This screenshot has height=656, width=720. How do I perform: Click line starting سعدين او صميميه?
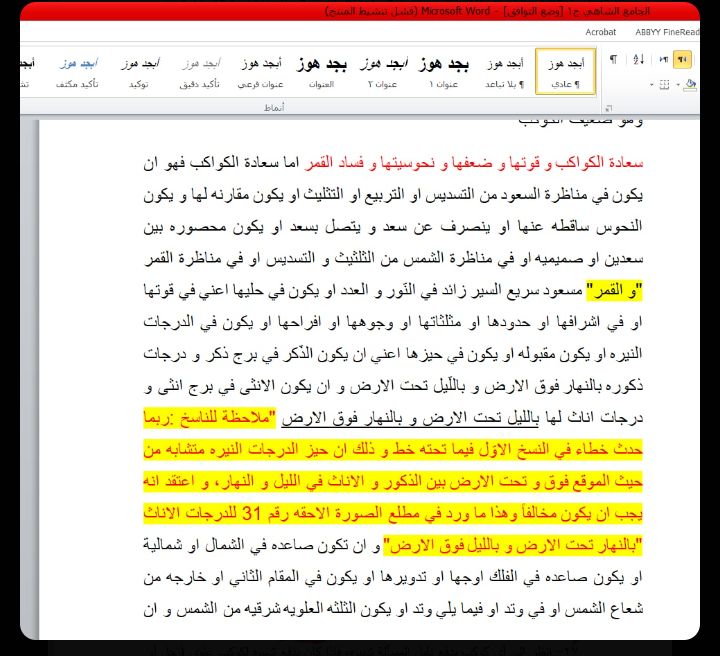[x=393, y=259]
